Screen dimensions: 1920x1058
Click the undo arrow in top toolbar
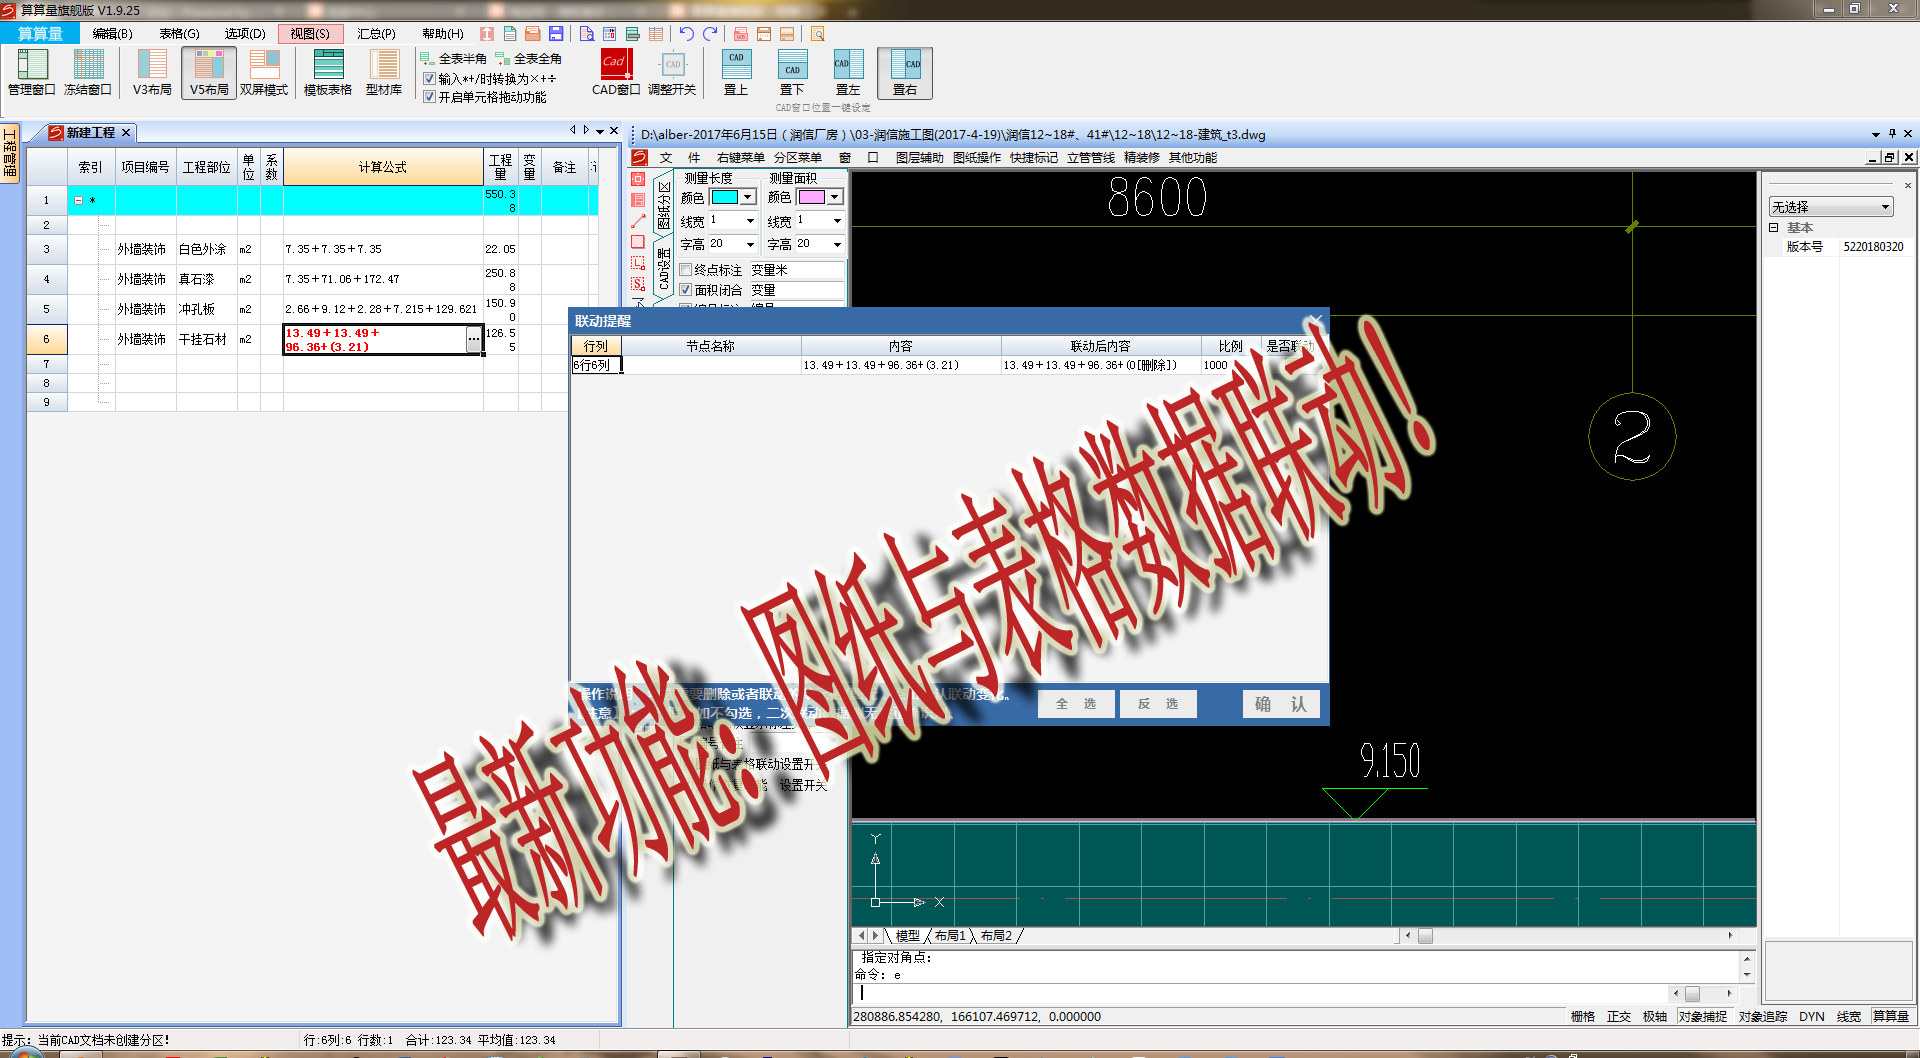[686, 34]
